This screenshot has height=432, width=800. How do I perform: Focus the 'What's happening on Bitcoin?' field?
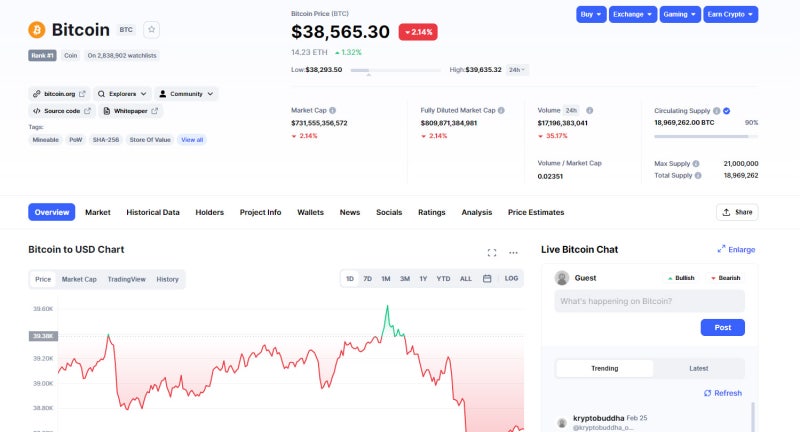(649, 301)
